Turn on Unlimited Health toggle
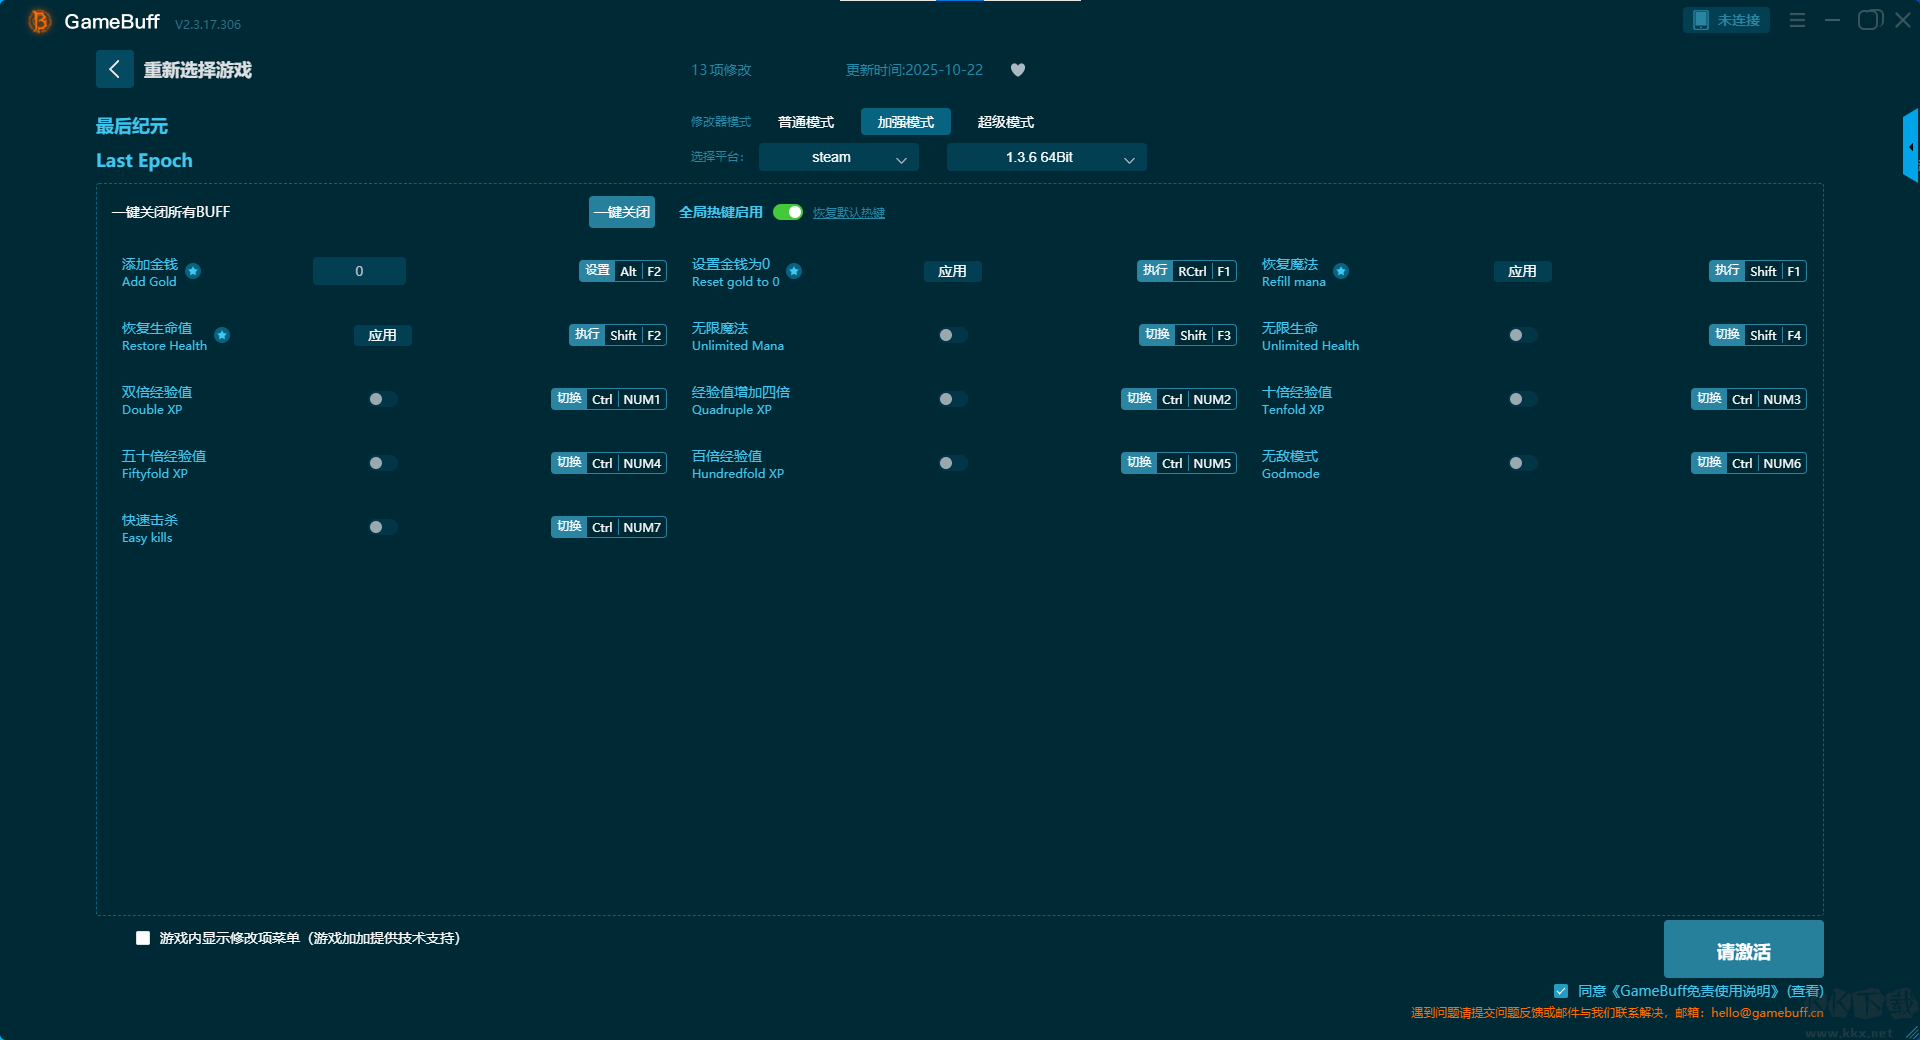The image size is (1920, 1040). point(1522,335)
